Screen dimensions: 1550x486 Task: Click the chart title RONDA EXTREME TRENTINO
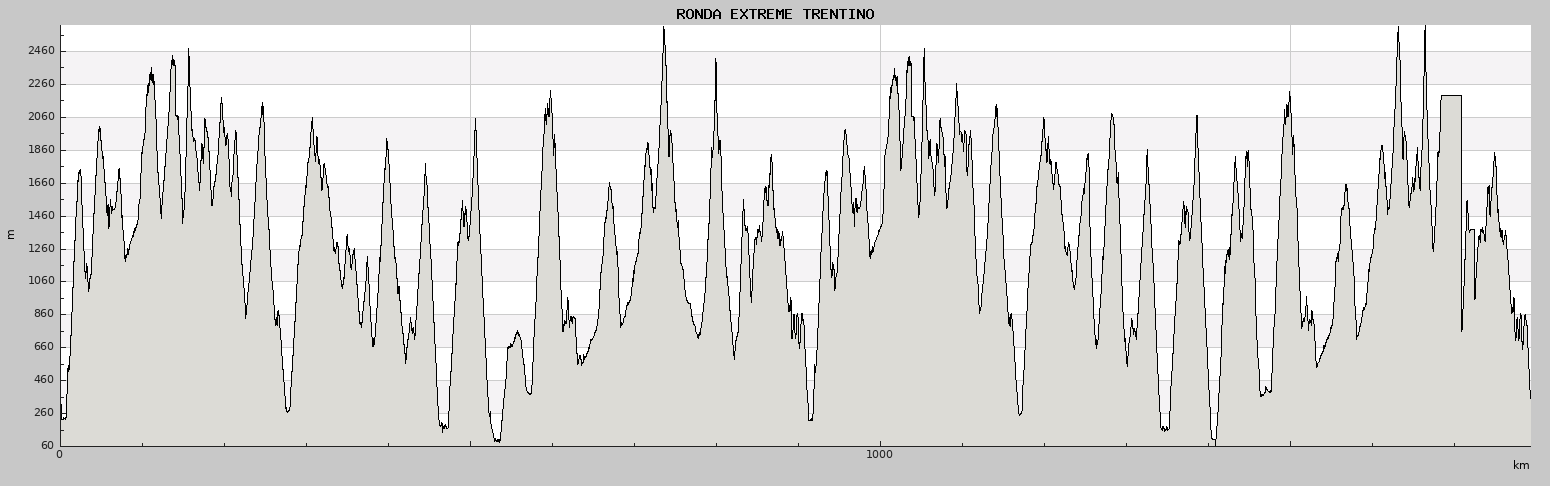pyautogui.click(x=775, y=14)
